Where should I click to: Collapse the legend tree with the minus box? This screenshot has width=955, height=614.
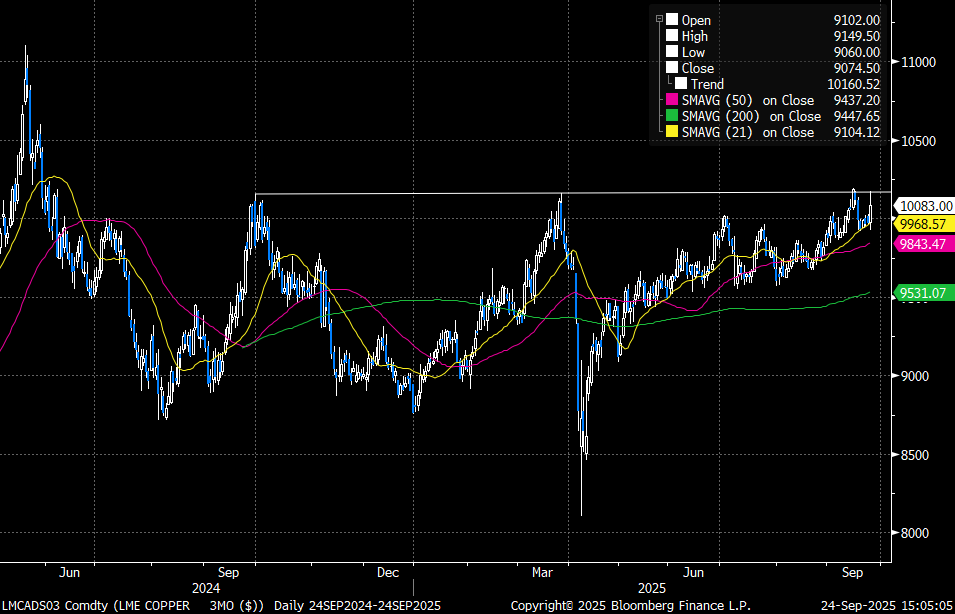point(659,20)
